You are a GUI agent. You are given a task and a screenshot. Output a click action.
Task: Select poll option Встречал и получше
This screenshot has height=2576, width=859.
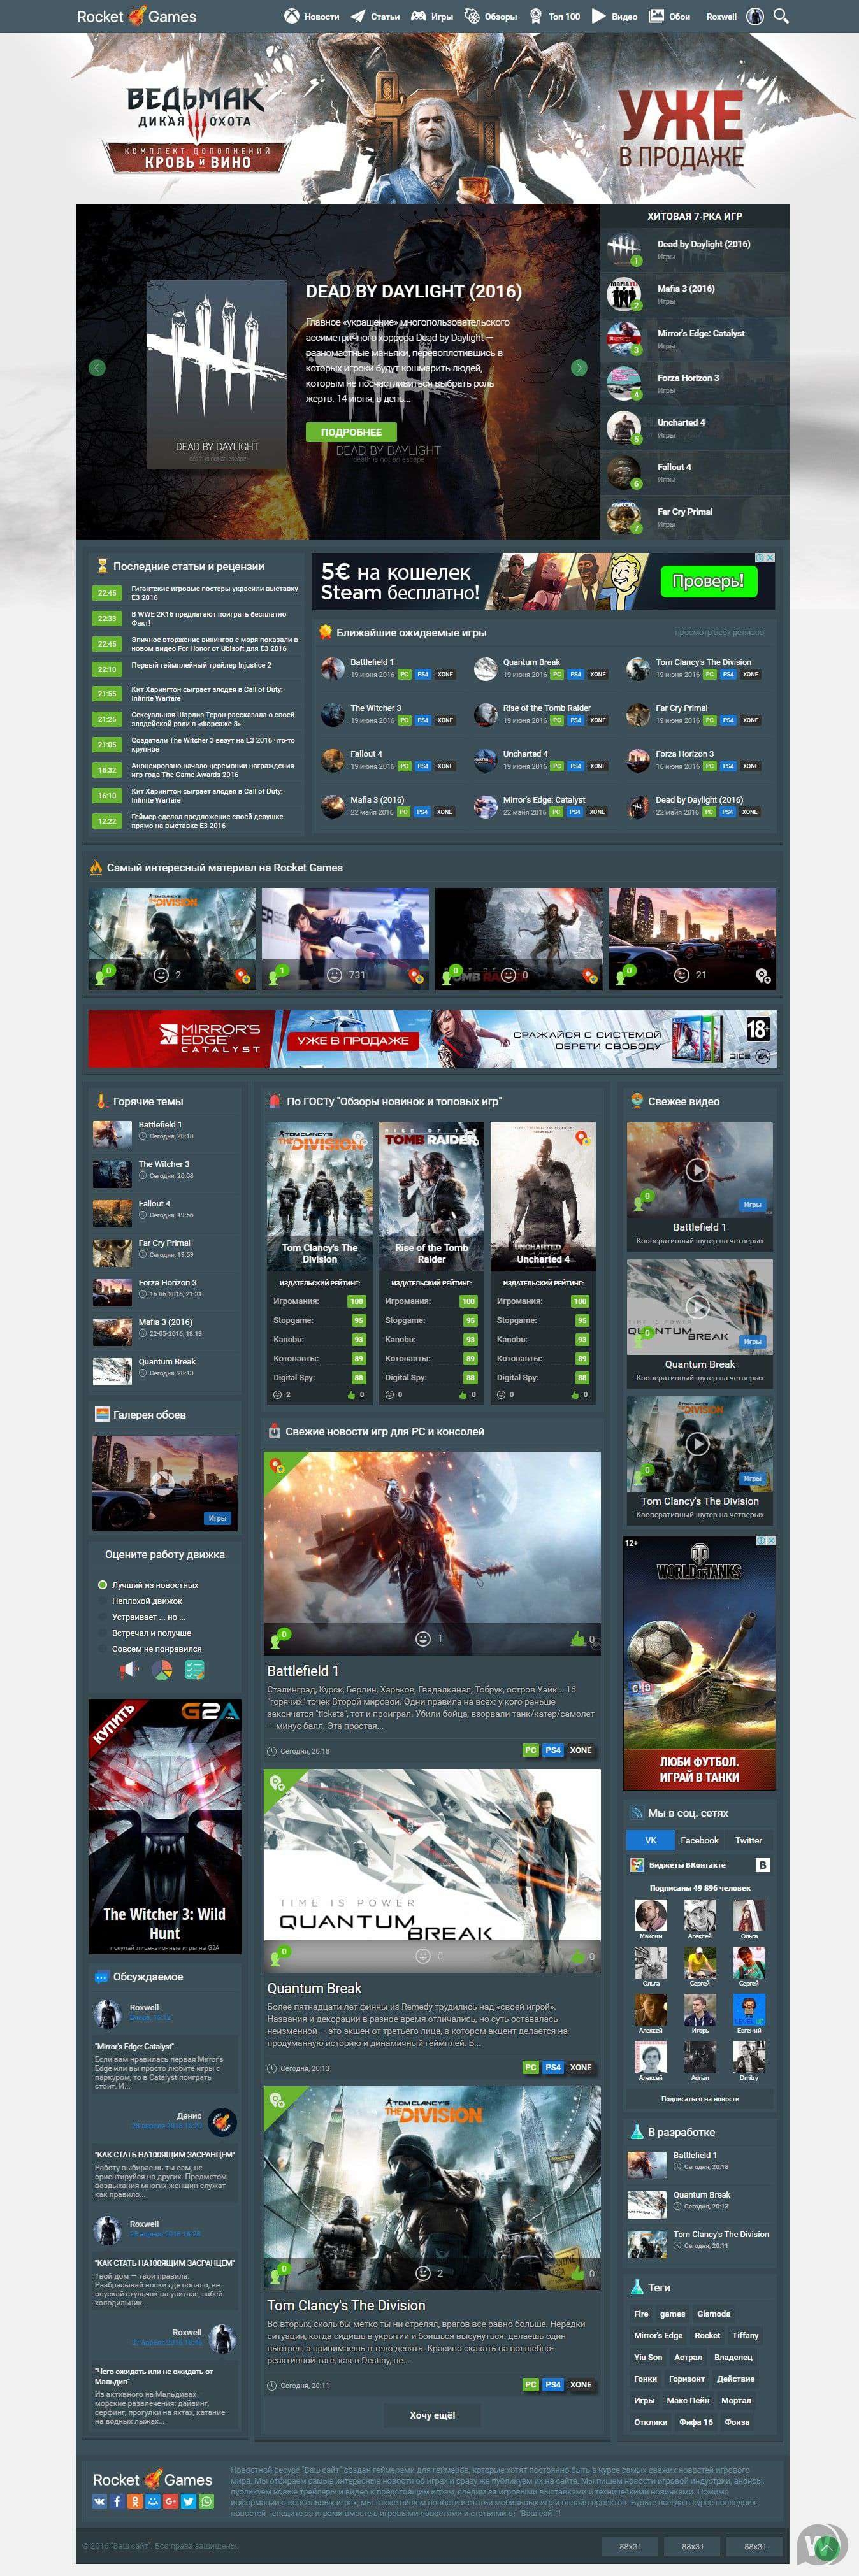pos(102,1633)
